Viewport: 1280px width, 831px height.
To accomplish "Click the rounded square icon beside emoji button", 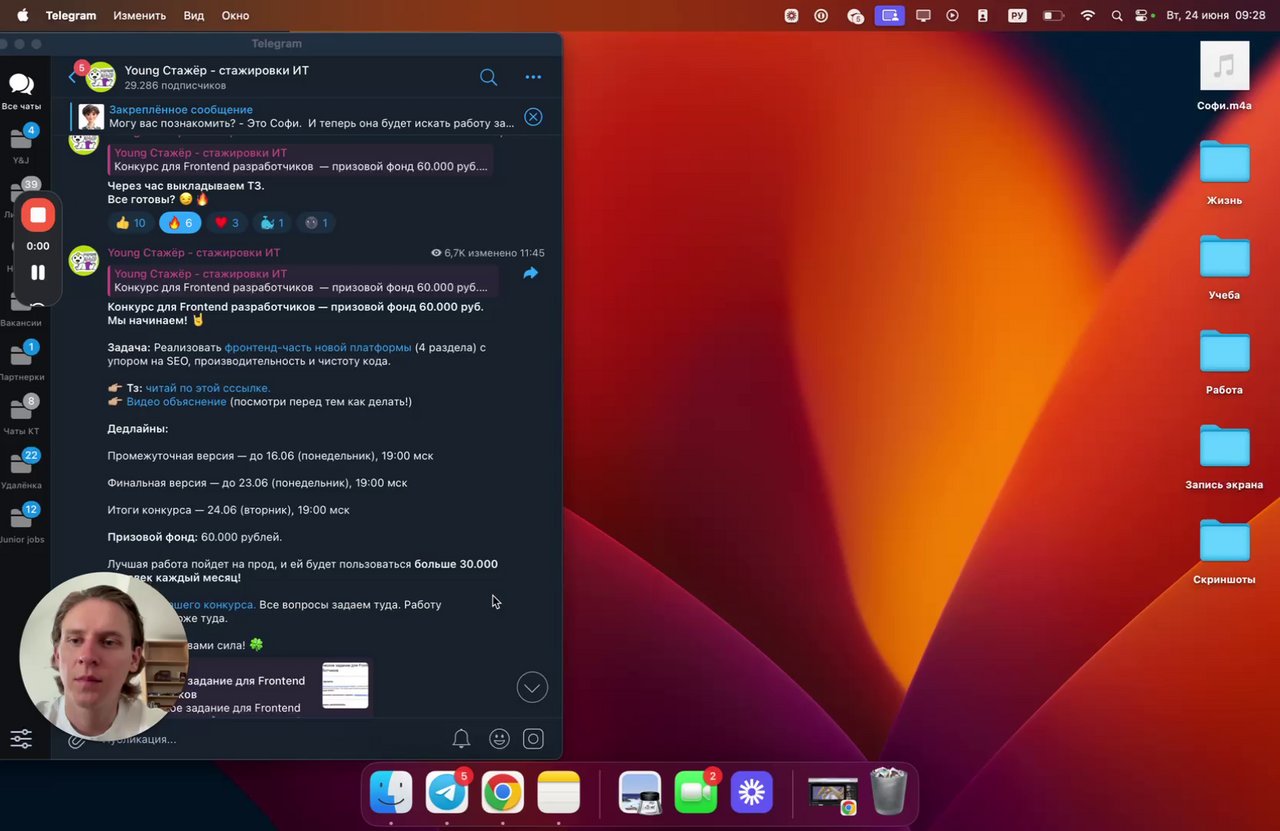I will pos(534,739).
